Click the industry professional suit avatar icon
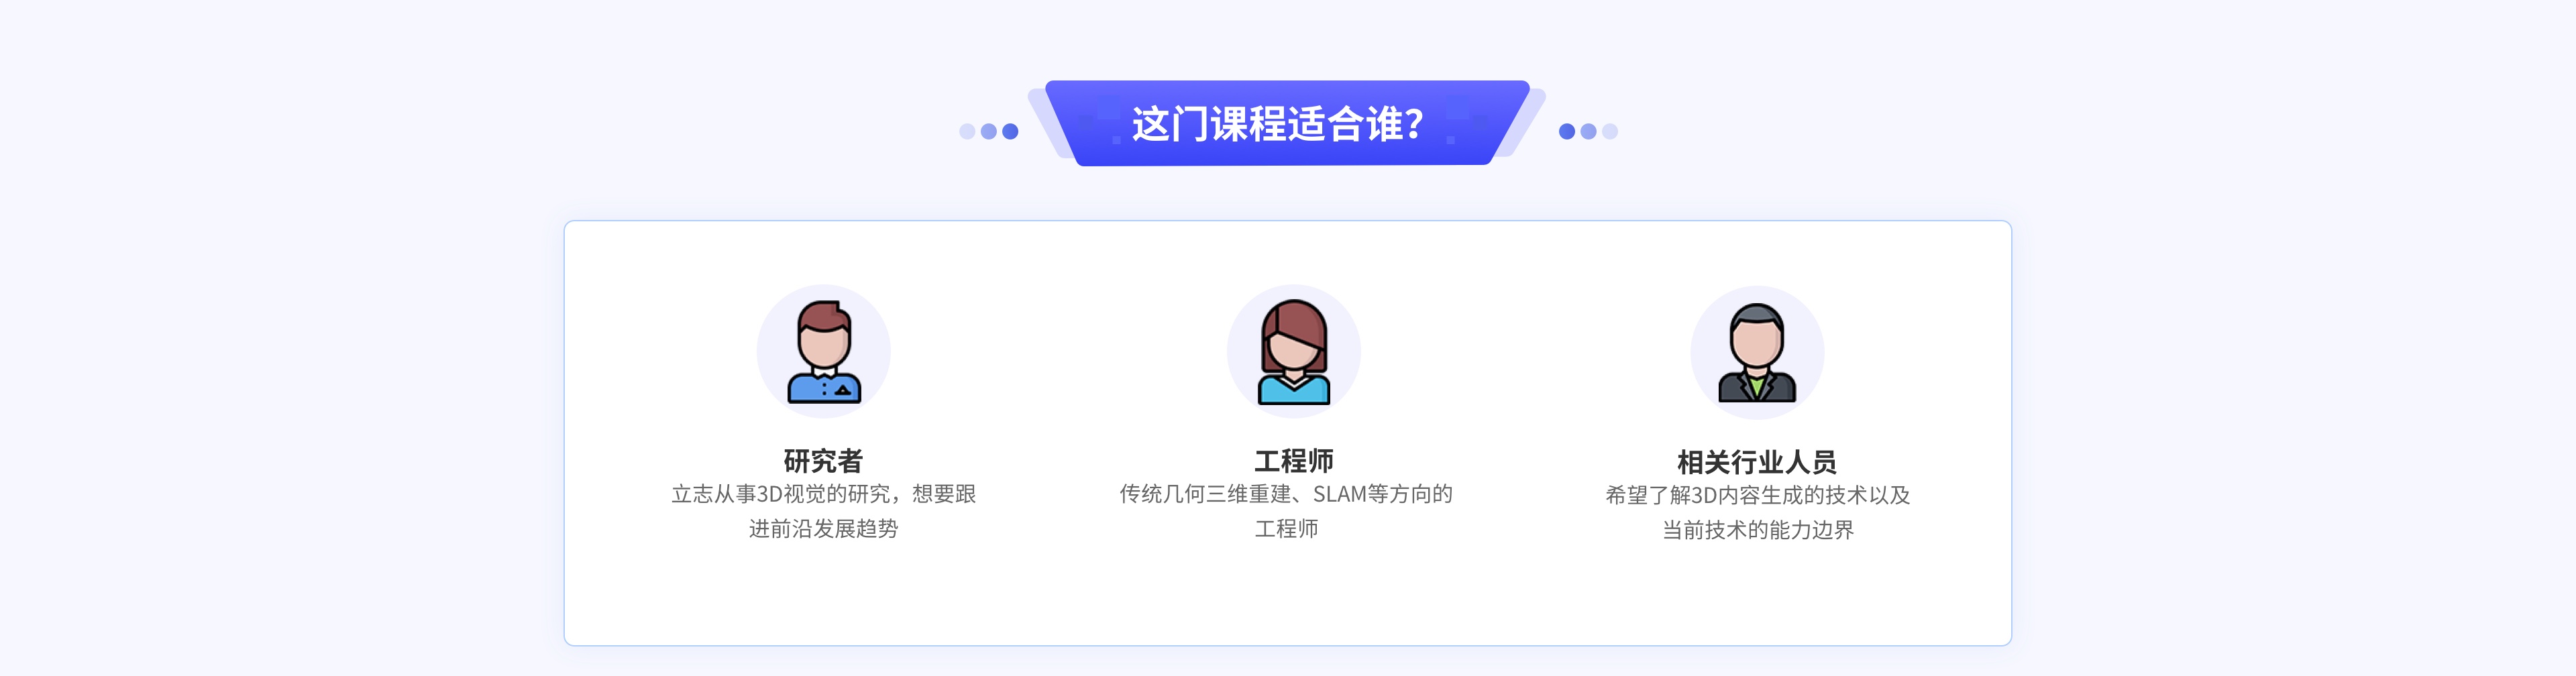This screenshot has width=2576, height=676. tap(1757, 352)
